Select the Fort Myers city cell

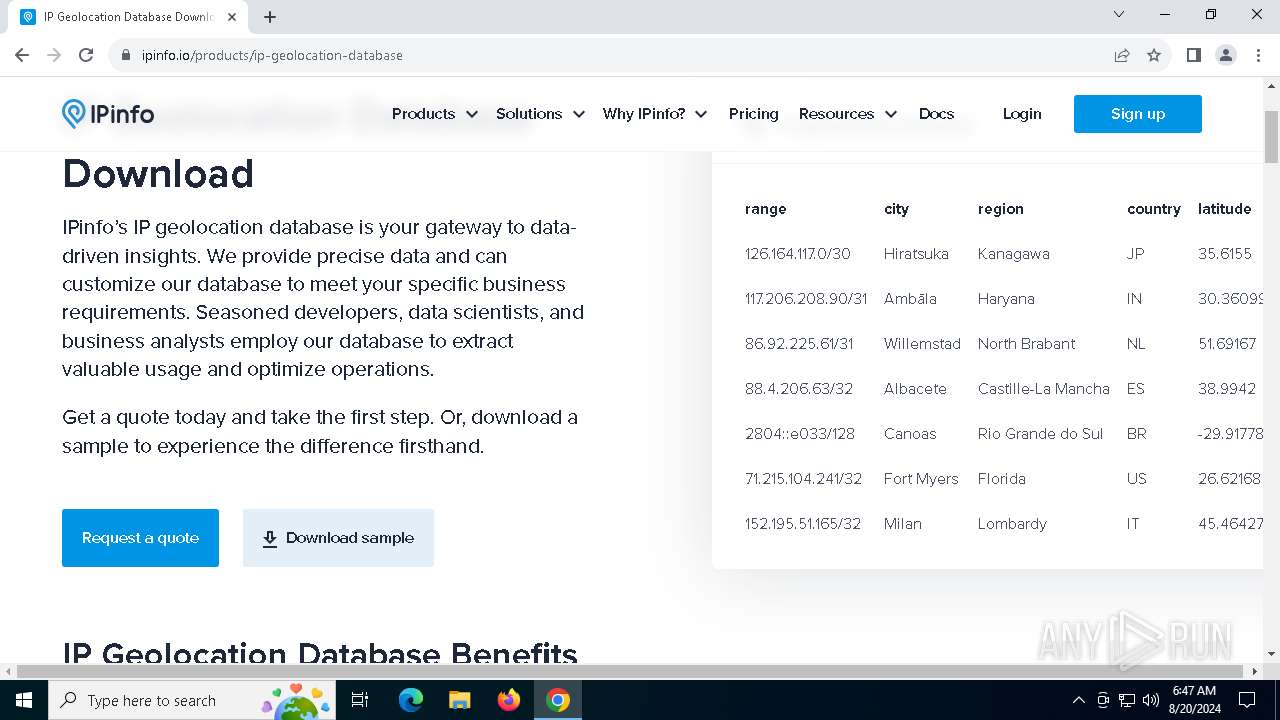(921, 479)
